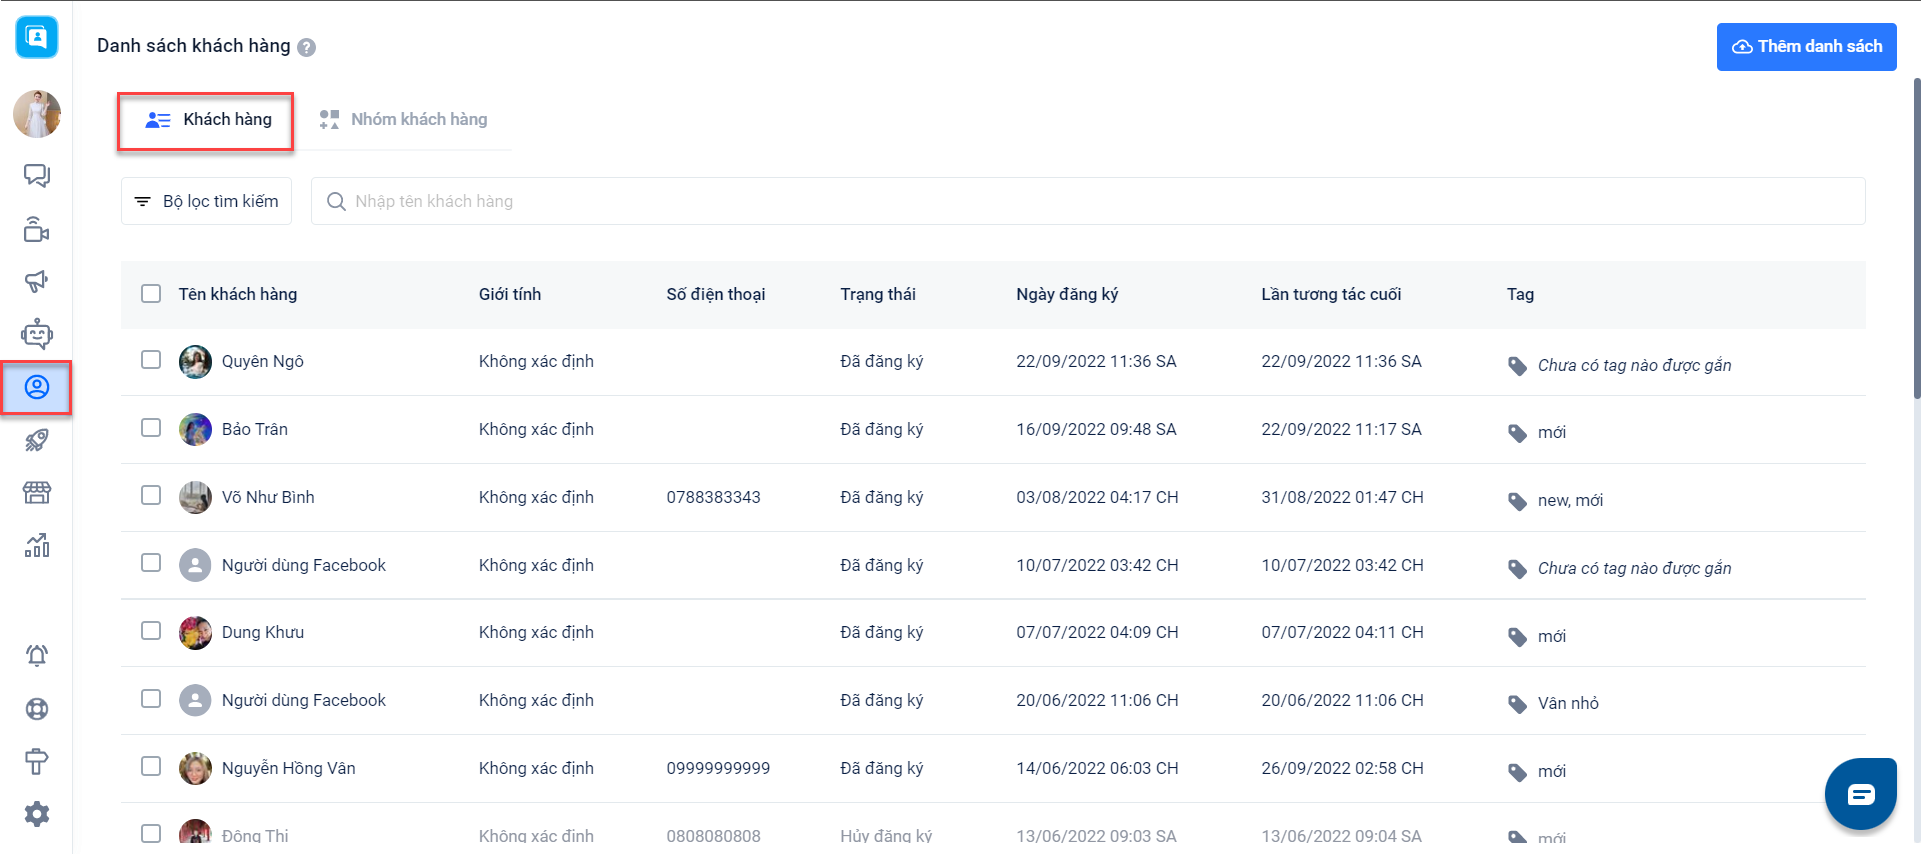Open the floating chat support button
The width and height of the screenshot is (1921, 854).
[x=1860, y=795]
